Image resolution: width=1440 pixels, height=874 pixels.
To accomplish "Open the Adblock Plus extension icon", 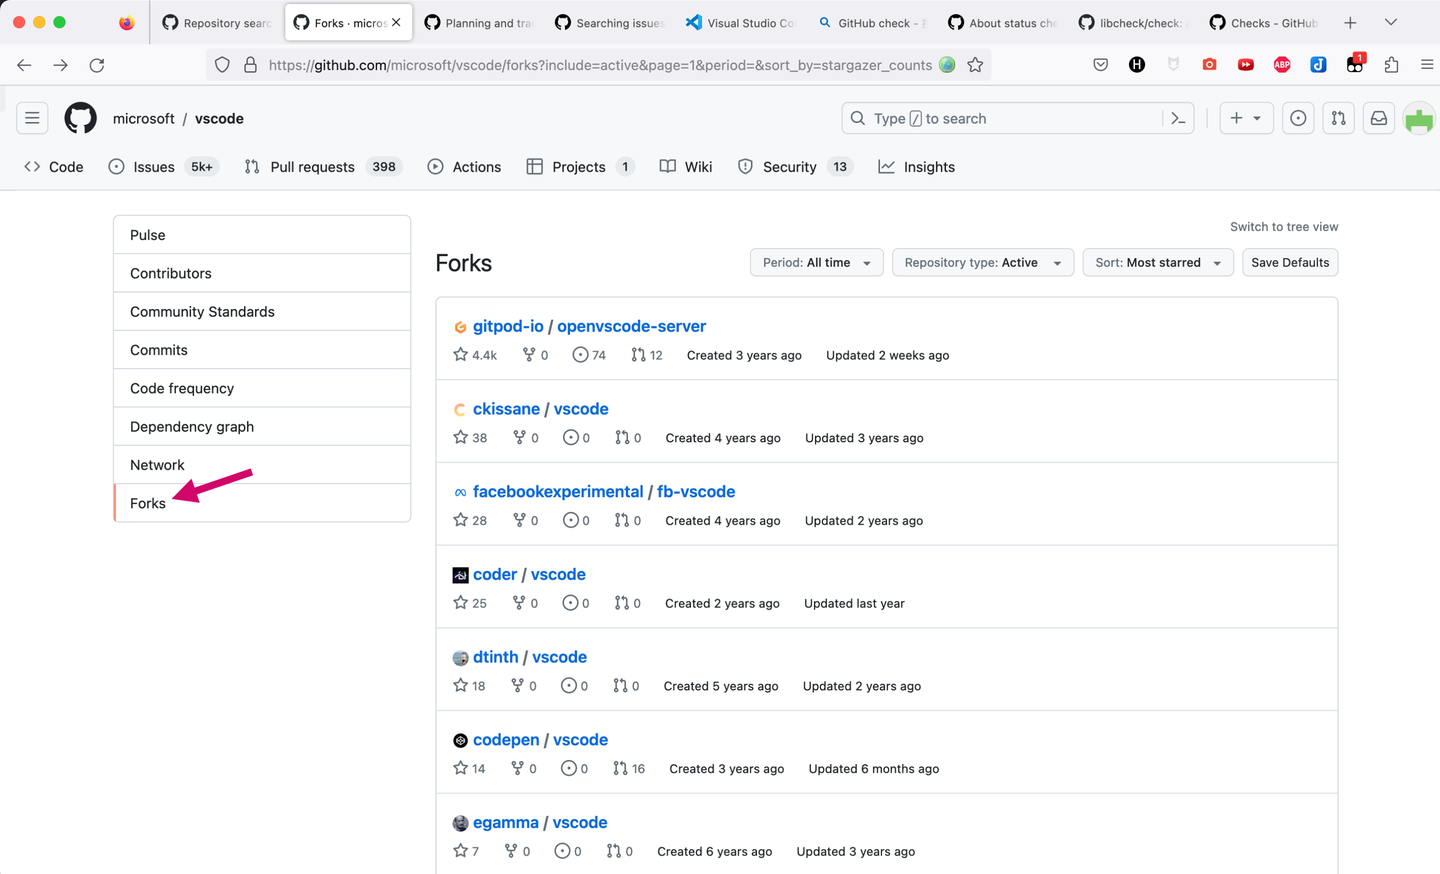I will coord(1282,65).
